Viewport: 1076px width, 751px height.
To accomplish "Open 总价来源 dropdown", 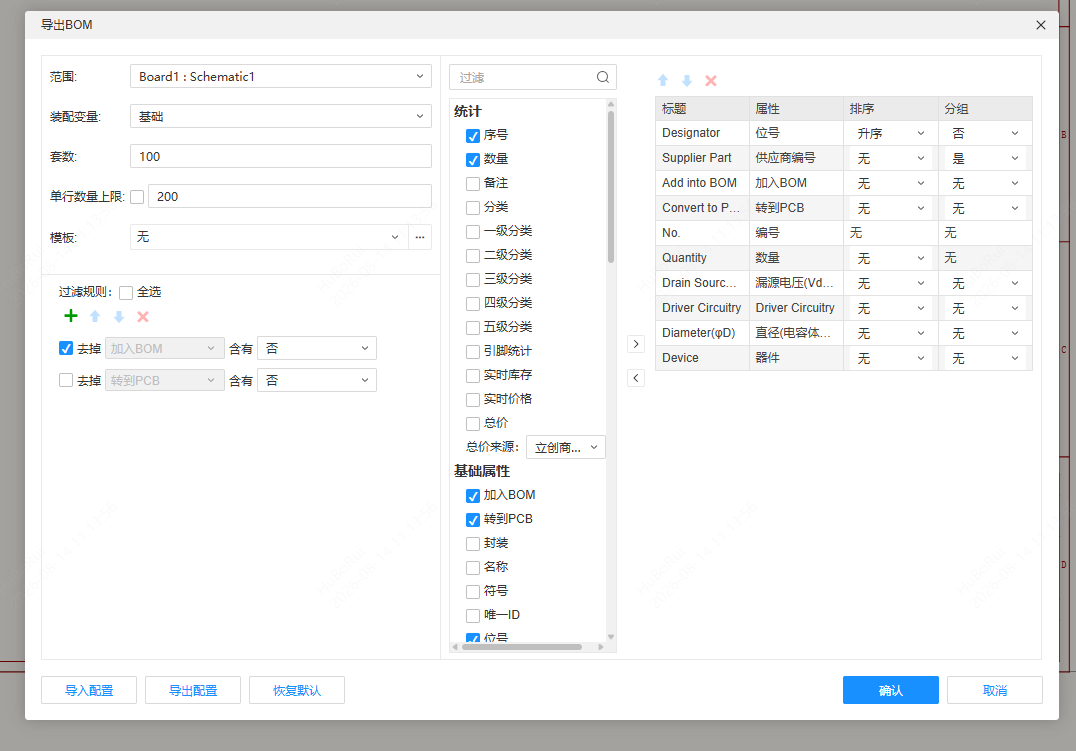I will click(x=565, y=448).
